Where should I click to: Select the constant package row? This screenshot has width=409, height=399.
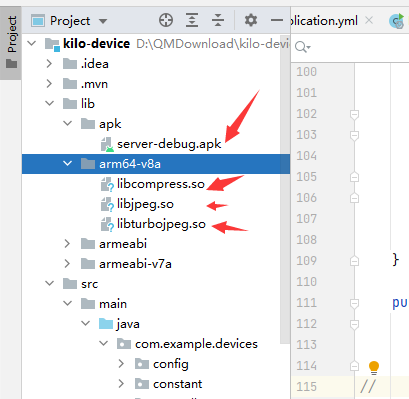[x=156, y=384]
